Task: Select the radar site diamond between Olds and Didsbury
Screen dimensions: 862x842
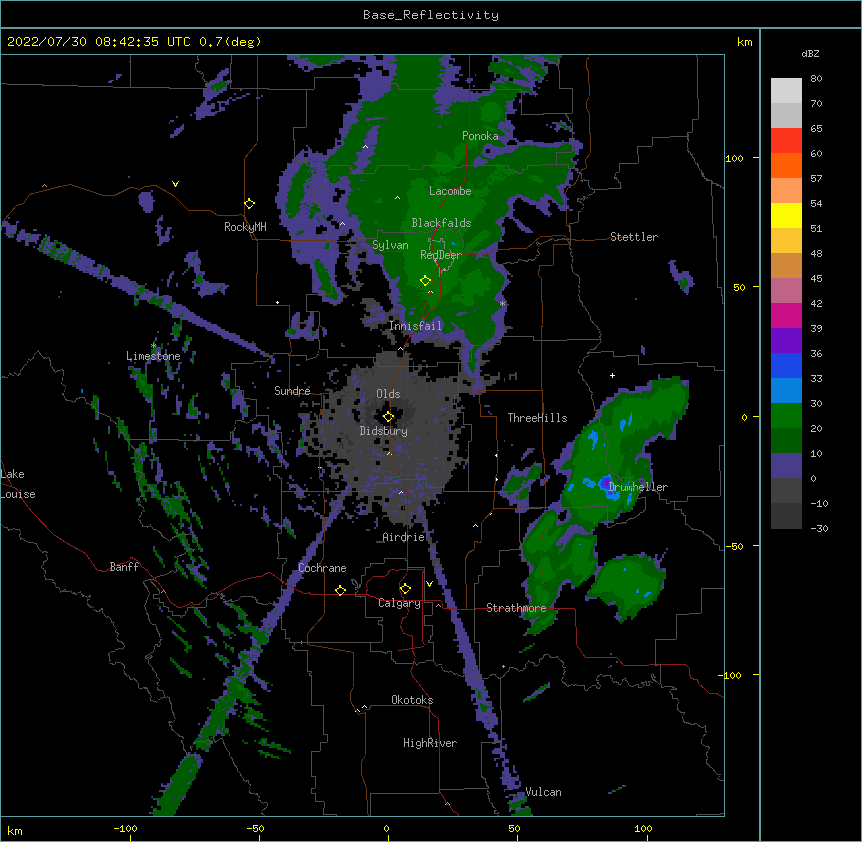Action: pyautogui.click(x=388, y=416)
